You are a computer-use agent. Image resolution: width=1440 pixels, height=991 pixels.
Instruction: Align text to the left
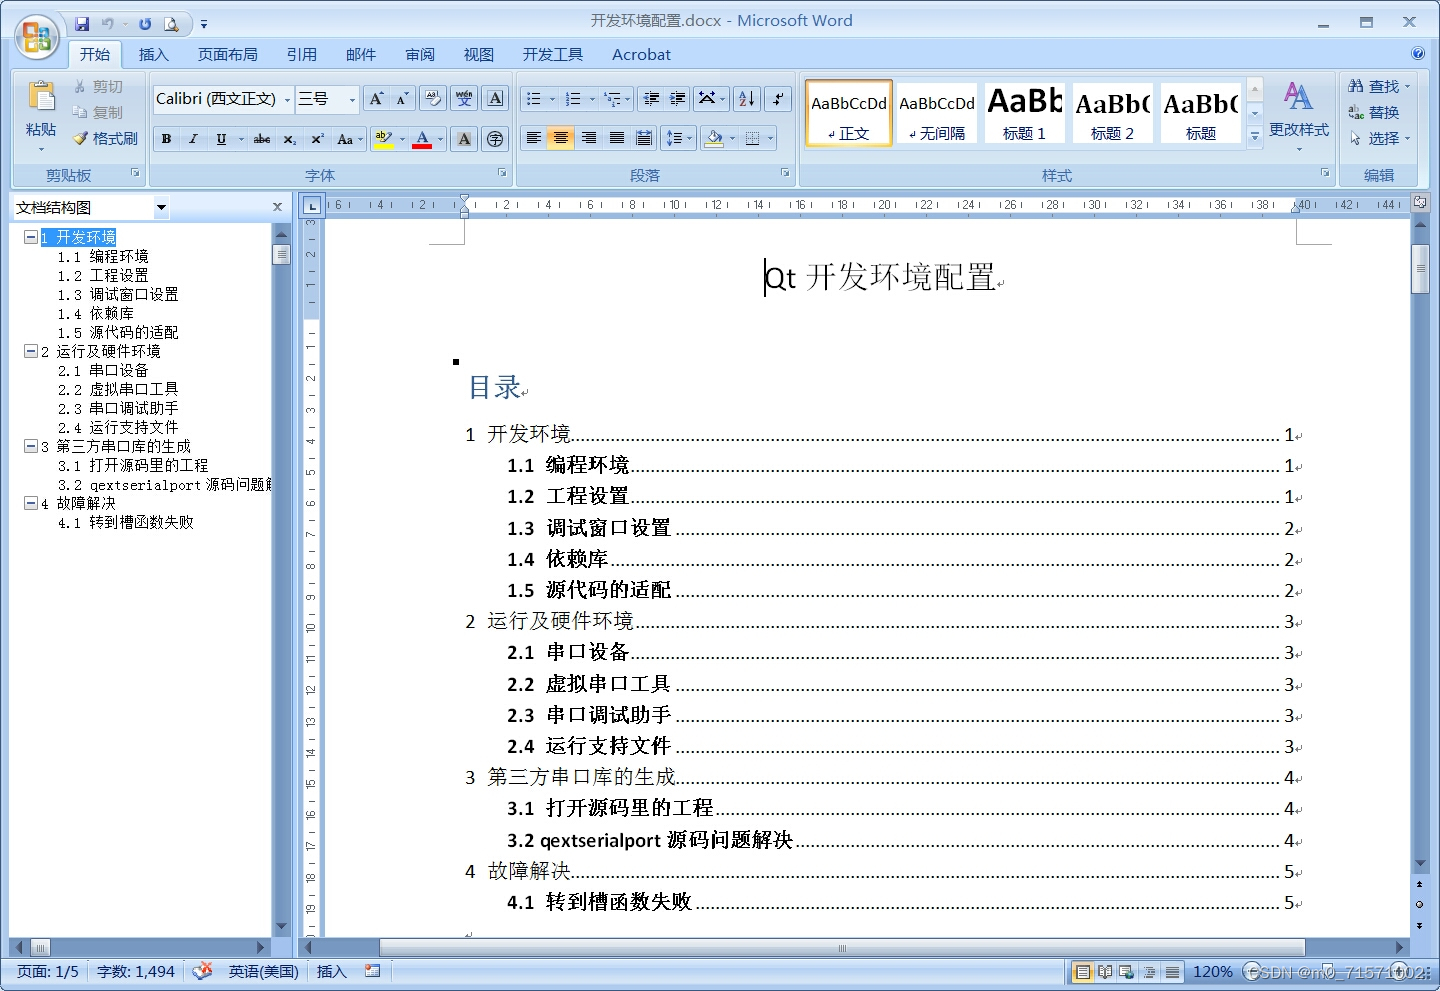(534, 138)
